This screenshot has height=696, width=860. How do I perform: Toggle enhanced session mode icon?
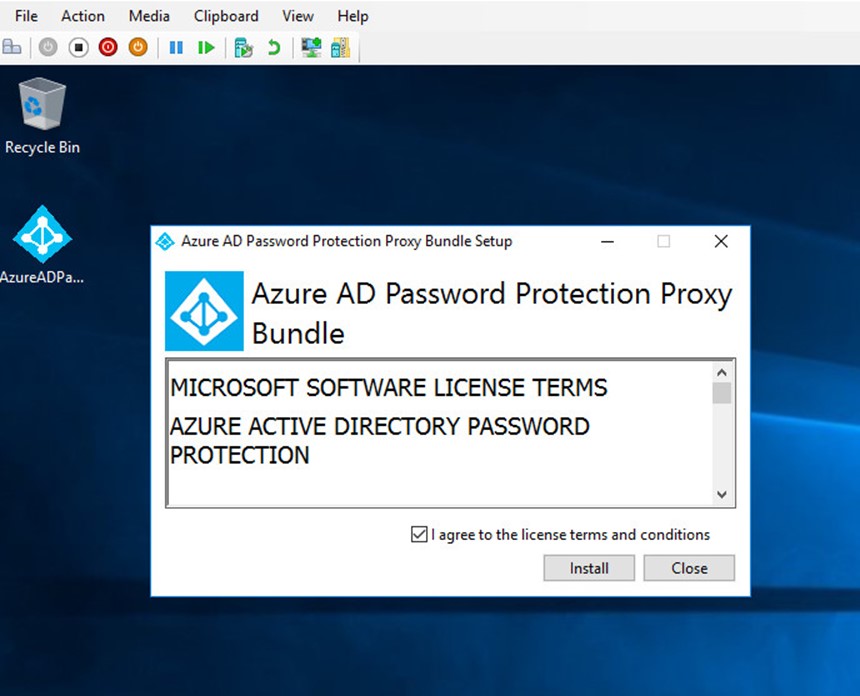[x=311, y=48]
